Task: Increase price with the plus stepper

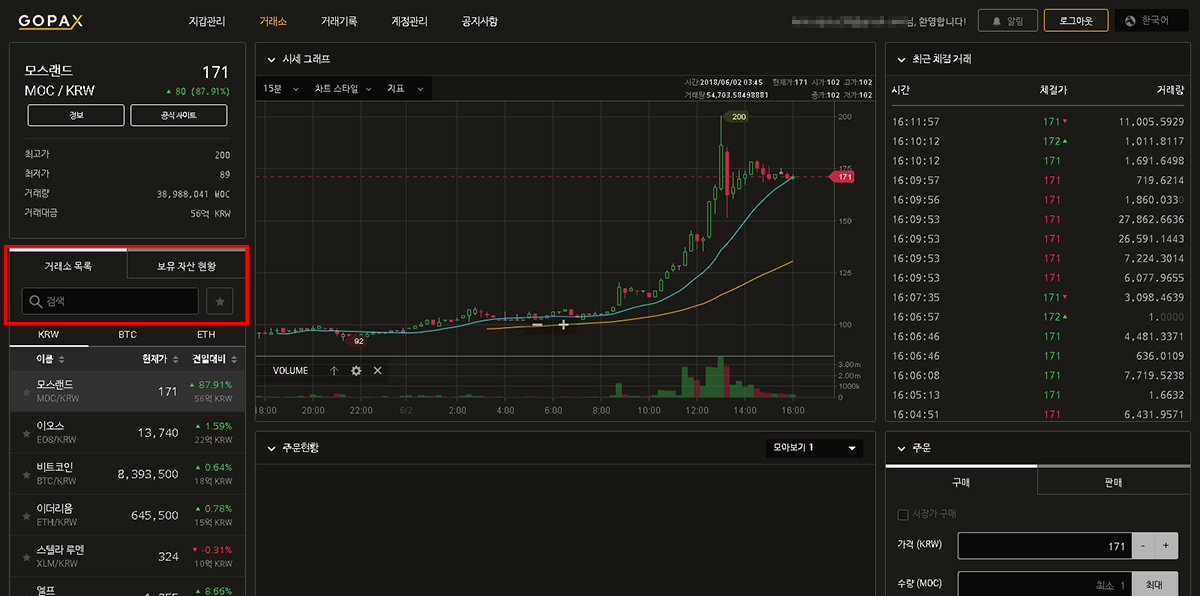Action: pos(1166,546)
